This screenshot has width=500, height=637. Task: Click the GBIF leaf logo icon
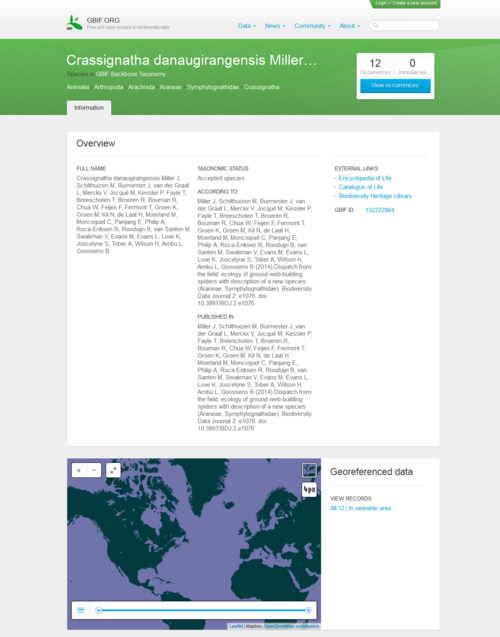point(74,22)
